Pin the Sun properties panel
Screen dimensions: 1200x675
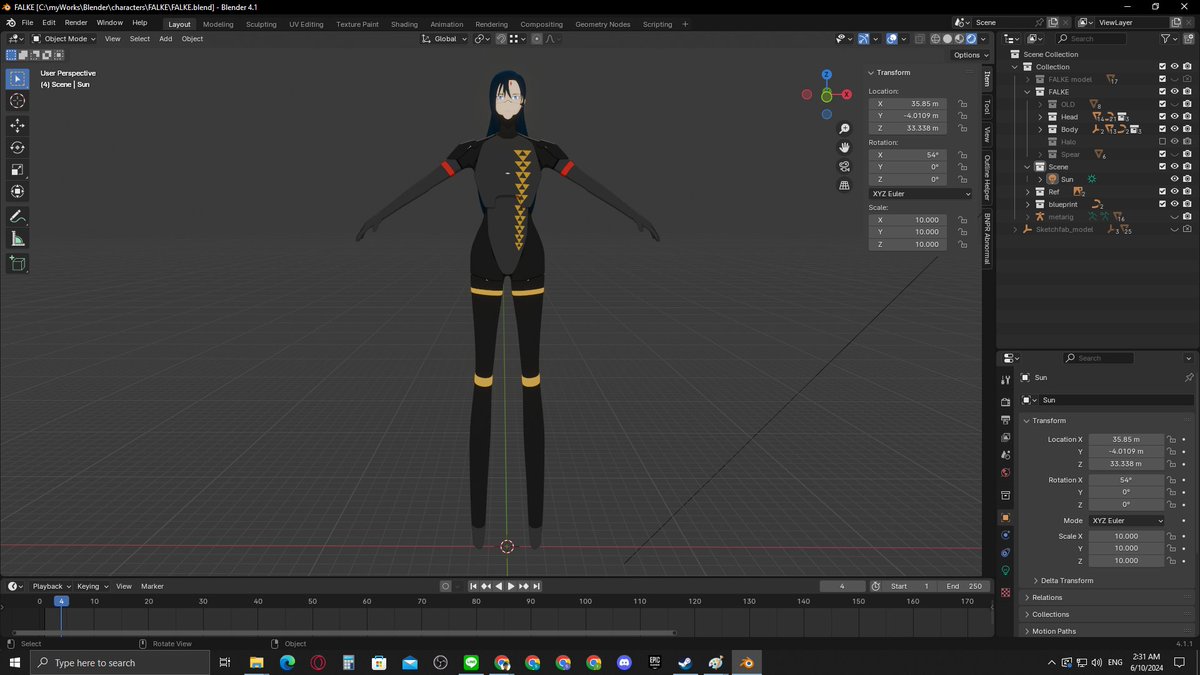coord(1188,378)
